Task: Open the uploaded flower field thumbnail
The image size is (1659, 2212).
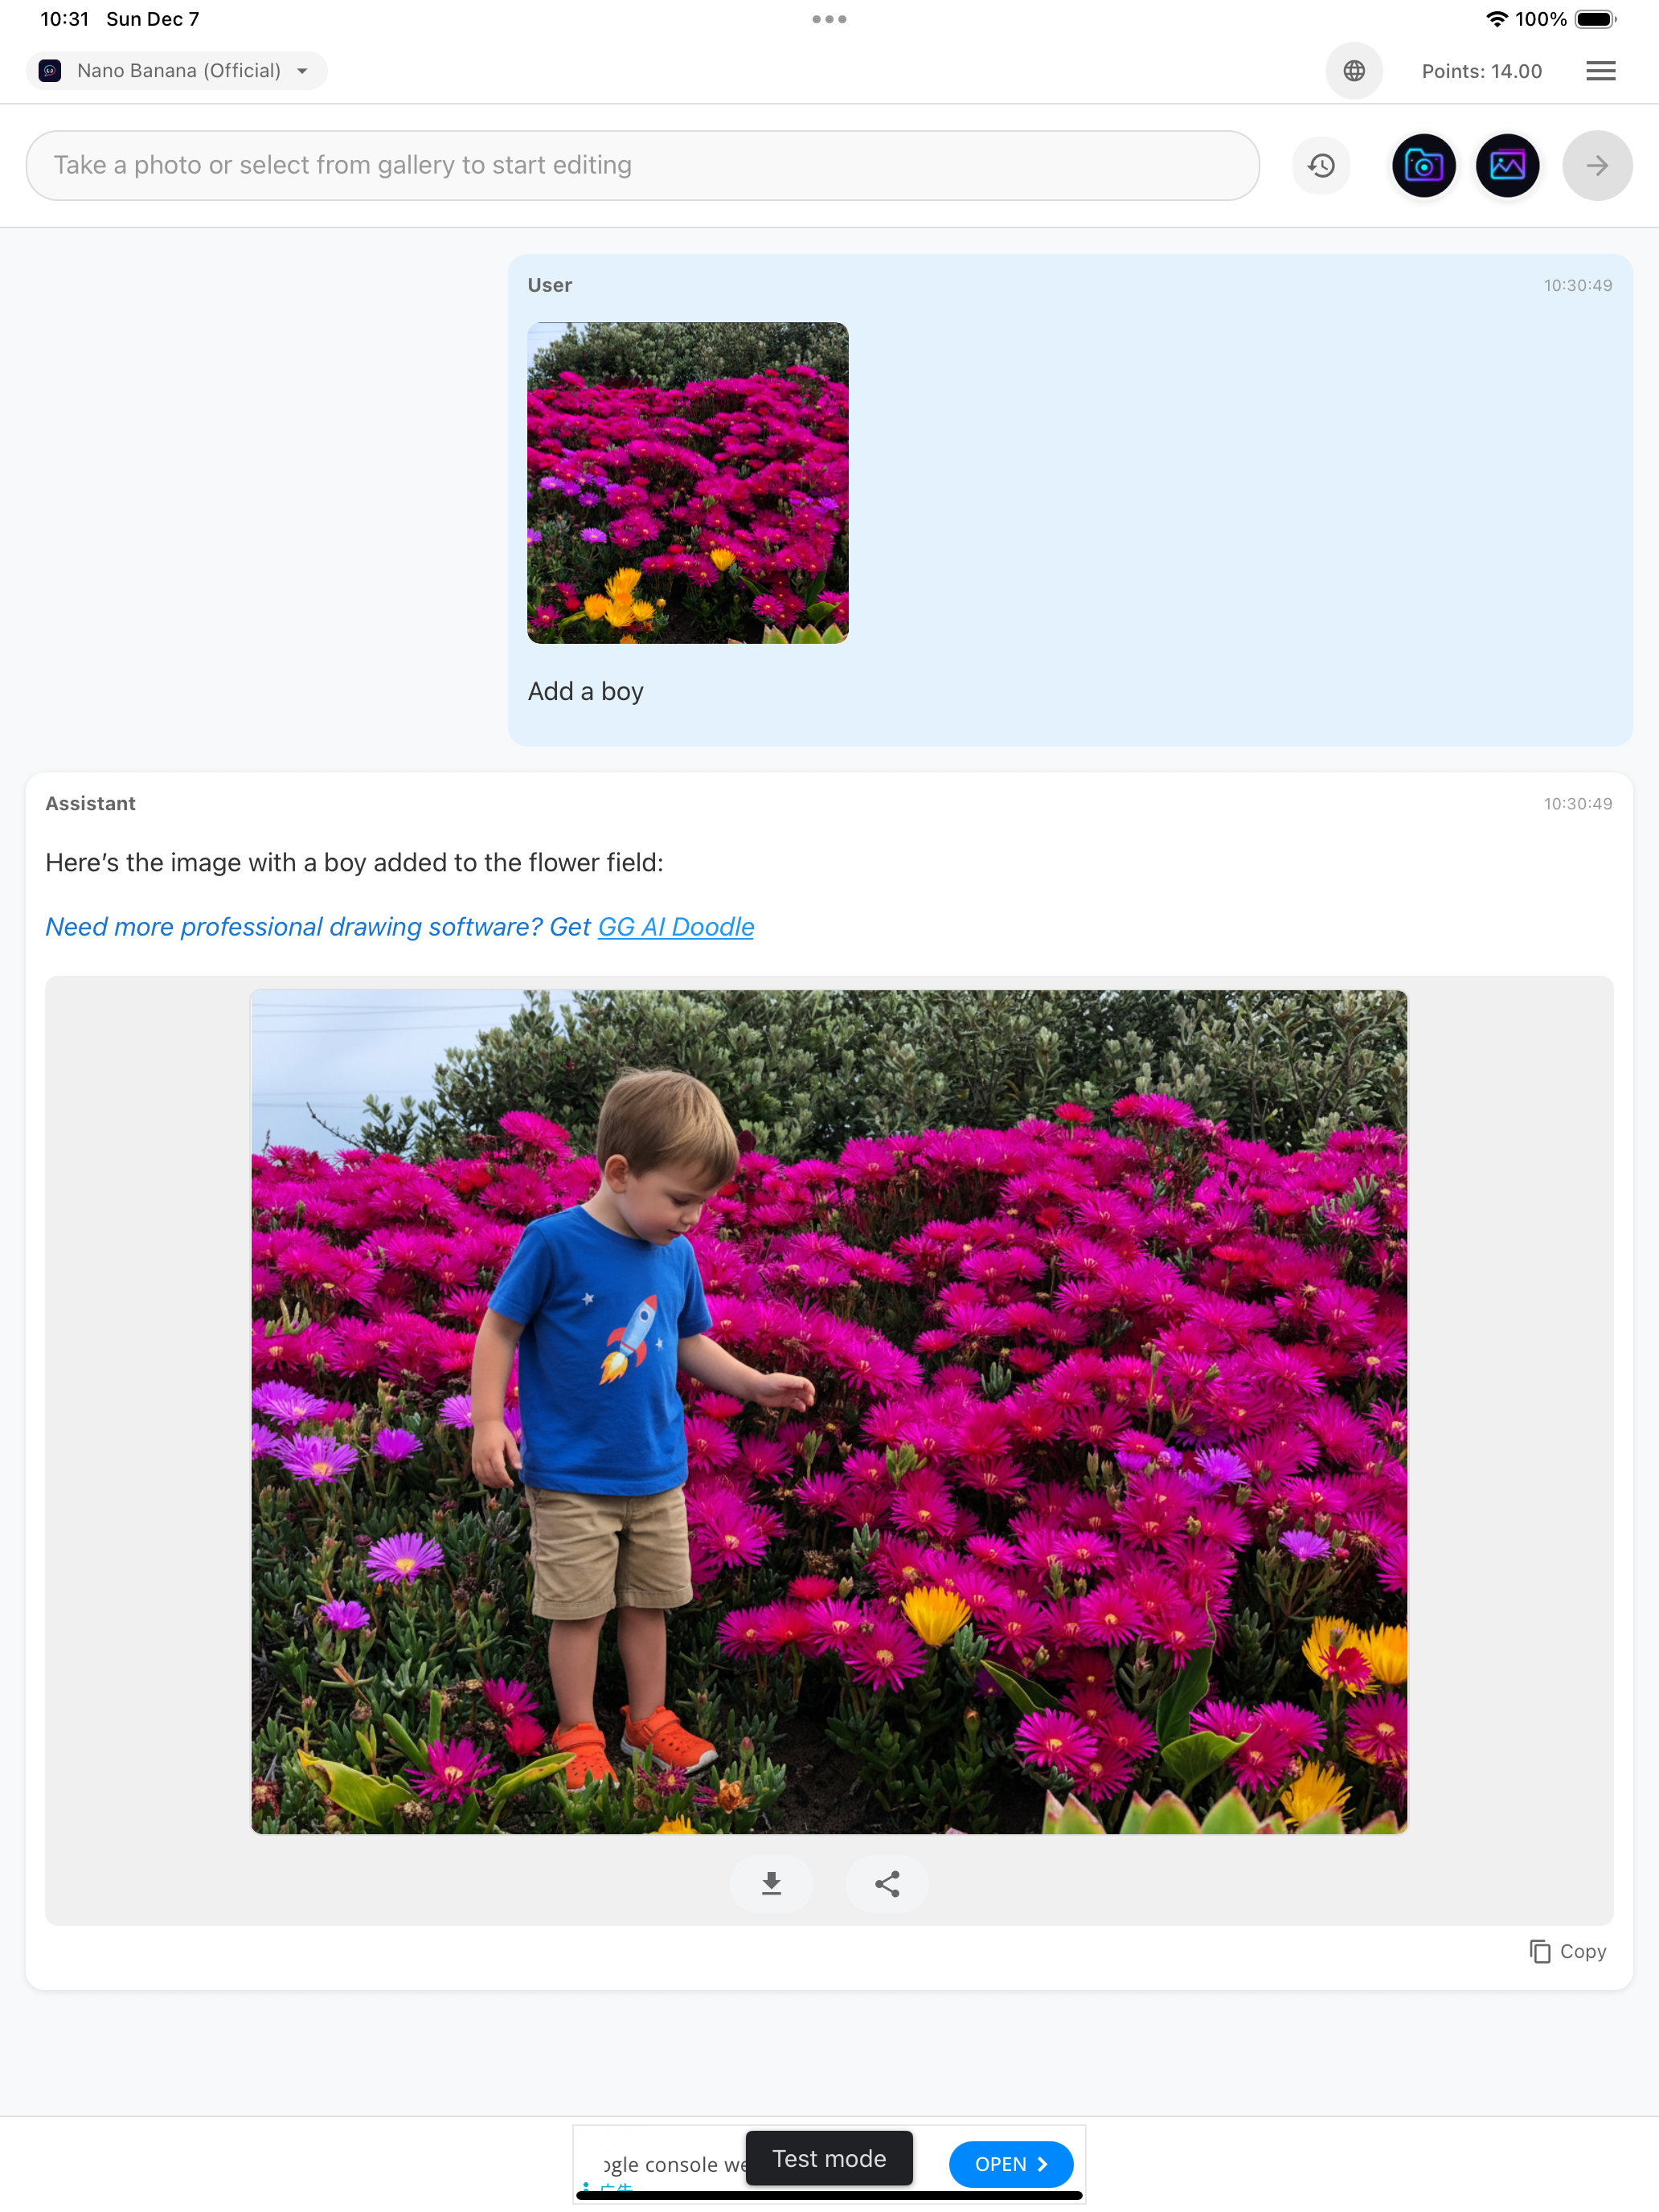Action: (x=687, y=482)
